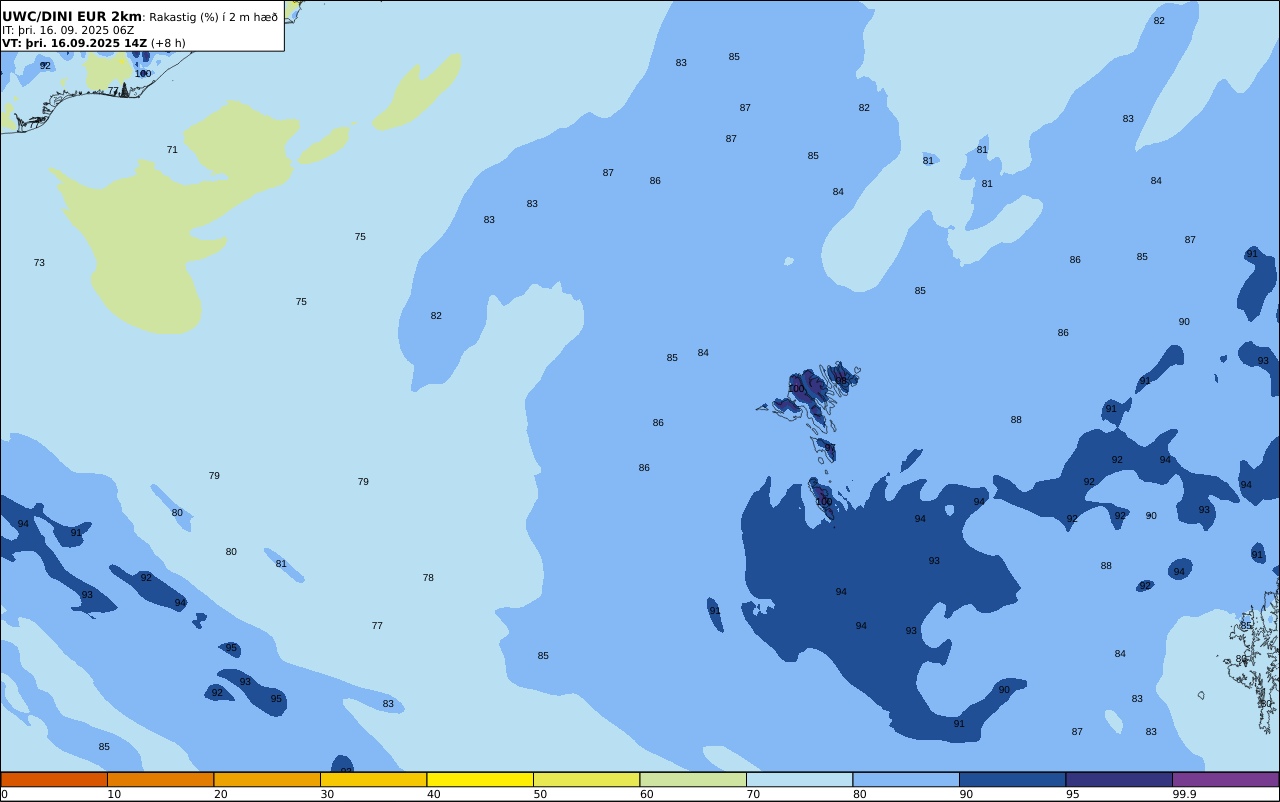The height and width of the screenshot is (802, 1280).
Task: Click the legend tick label "60"
Action: pos(646,794)
